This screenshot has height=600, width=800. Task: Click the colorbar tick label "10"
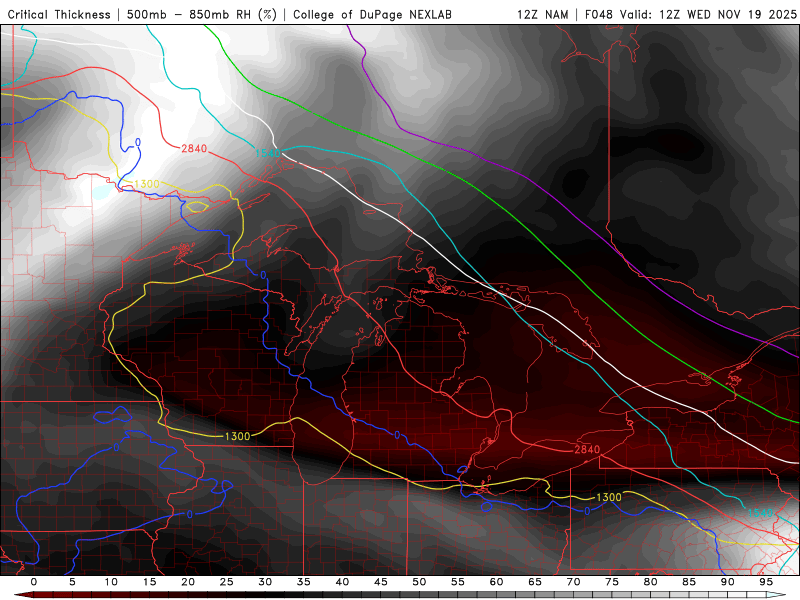pos(111,582)
